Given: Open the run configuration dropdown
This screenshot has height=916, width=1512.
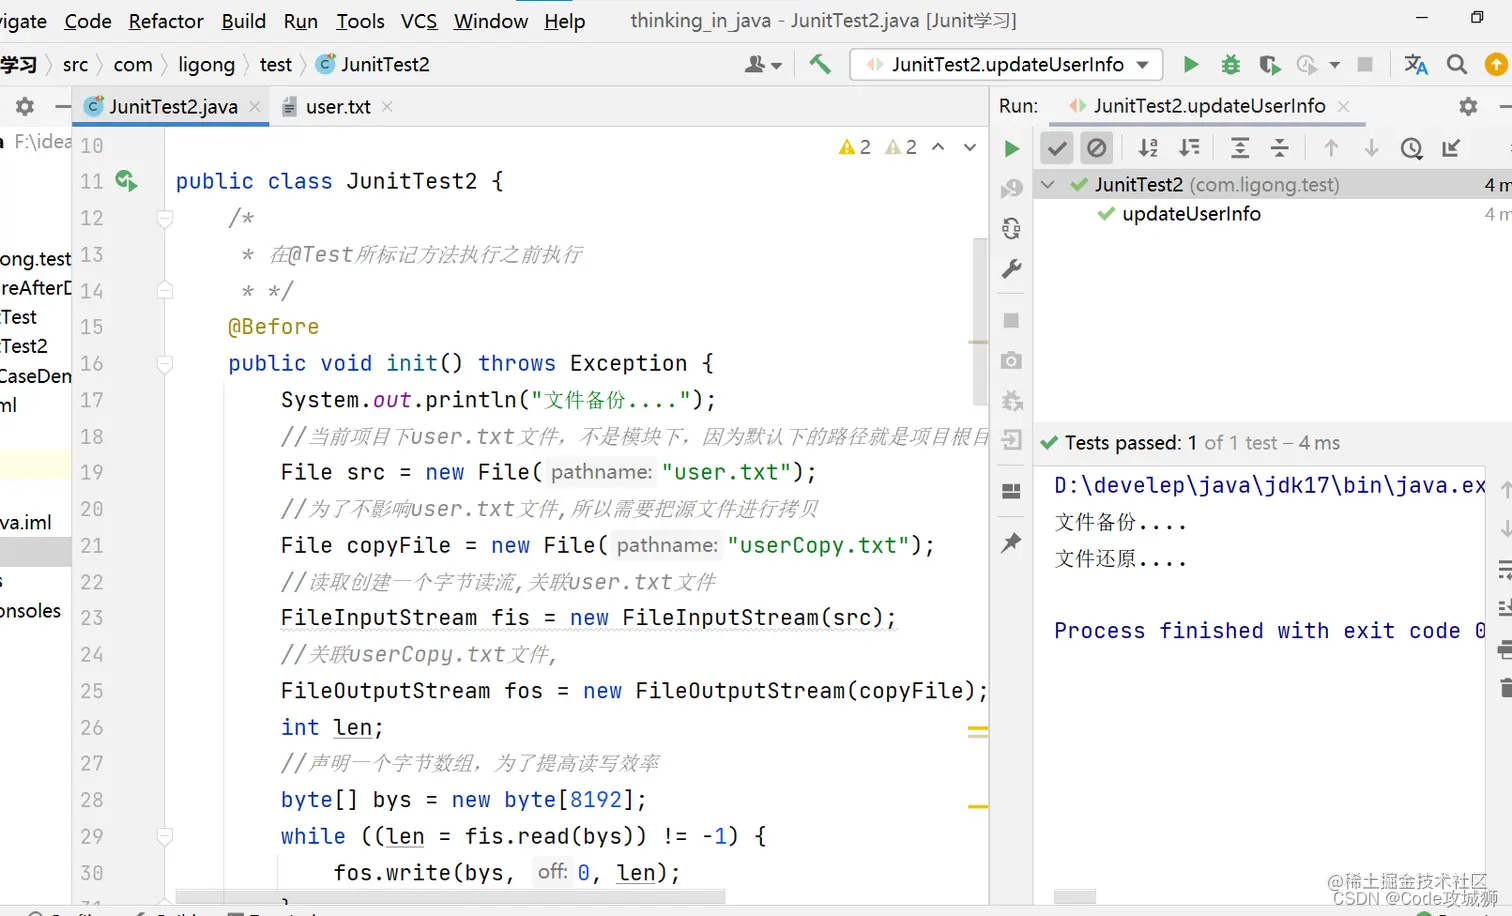Looking at the screenshot, I should point(1006,64).
